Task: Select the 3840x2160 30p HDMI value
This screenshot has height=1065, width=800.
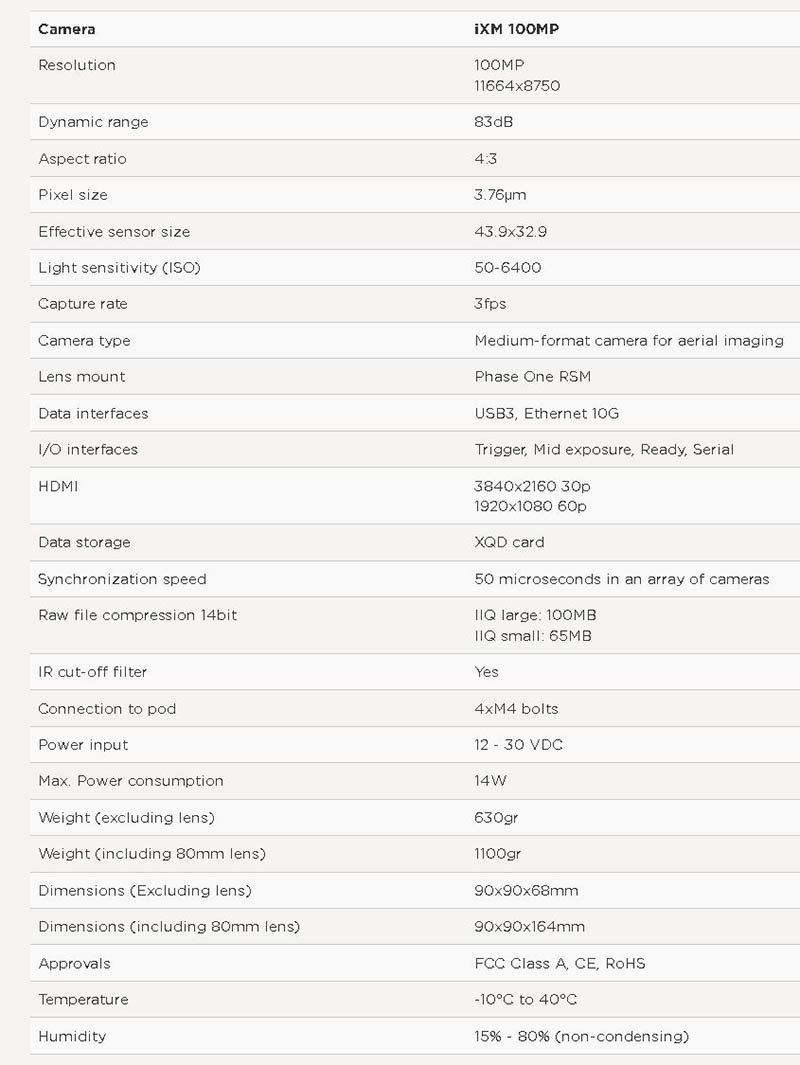Action: point(532,486)
